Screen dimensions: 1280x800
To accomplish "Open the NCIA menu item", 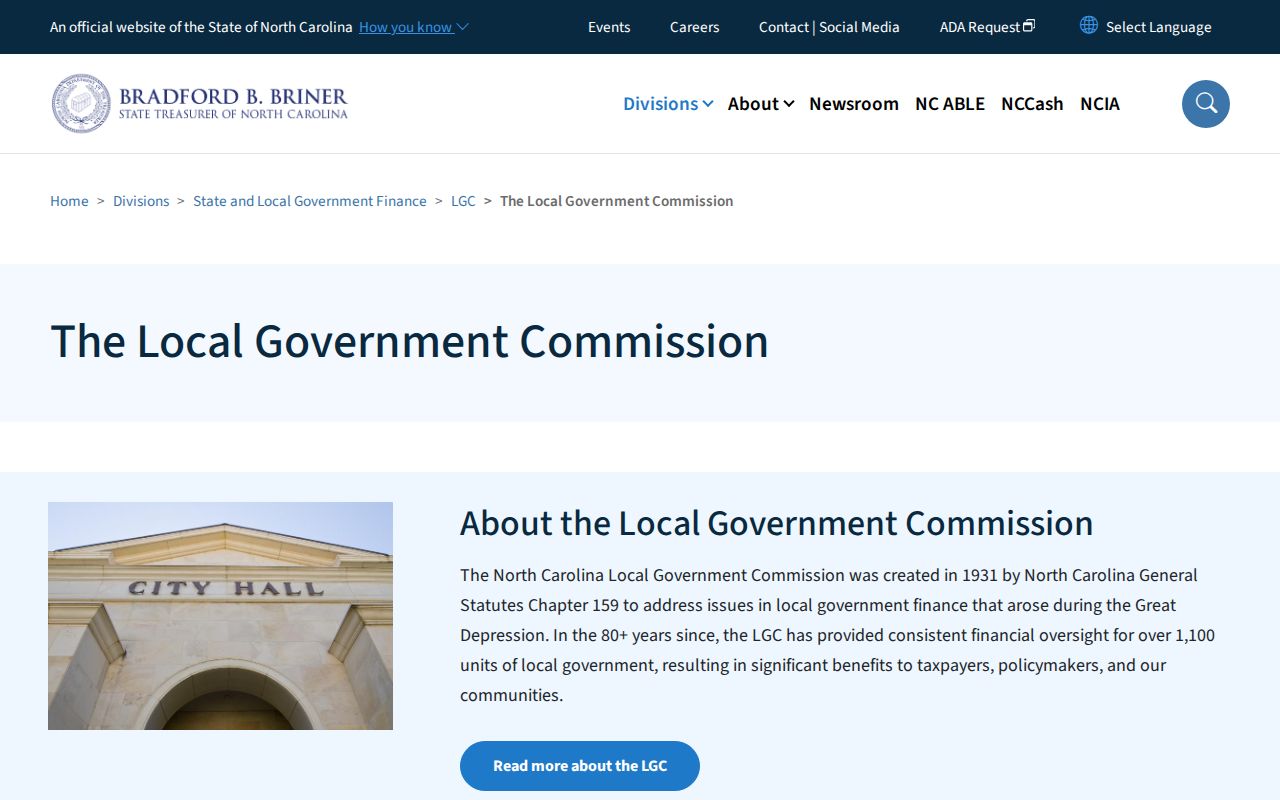I will (x=1100, y=104).
